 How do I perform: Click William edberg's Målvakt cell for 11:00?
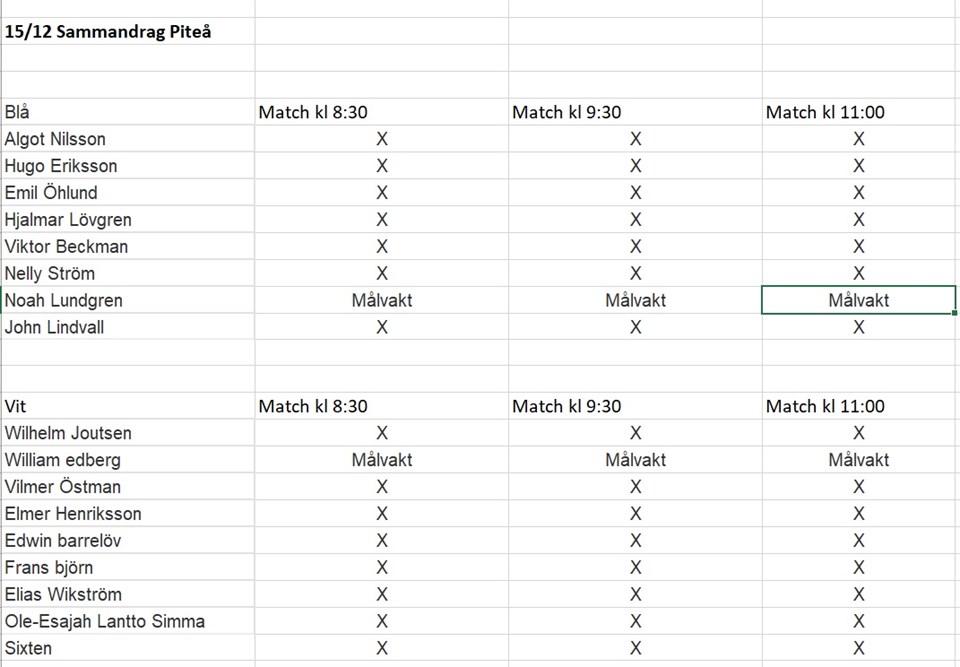pyautogui.click(x=858, y=460)
